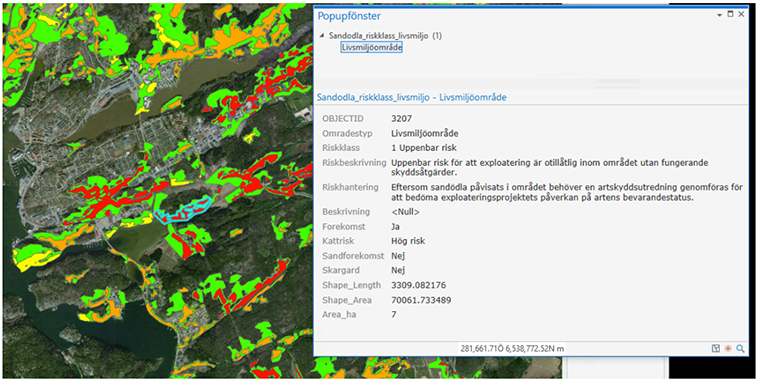Click the OBJECTID value 3207

click(x=402, y=119)
